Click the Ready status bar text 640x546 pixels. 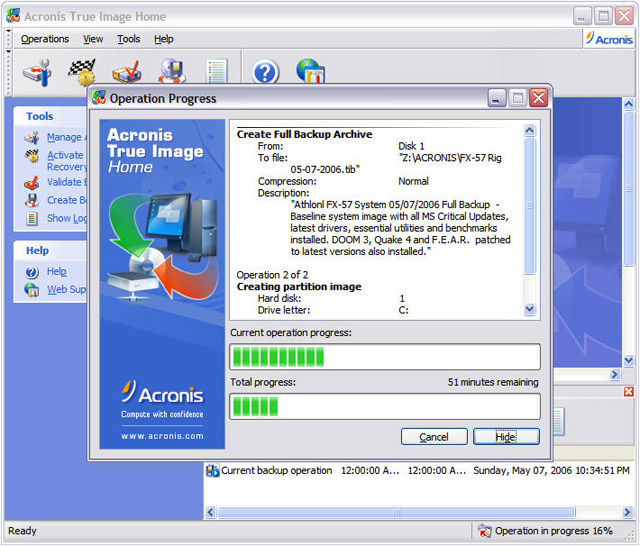pos(22,531)
